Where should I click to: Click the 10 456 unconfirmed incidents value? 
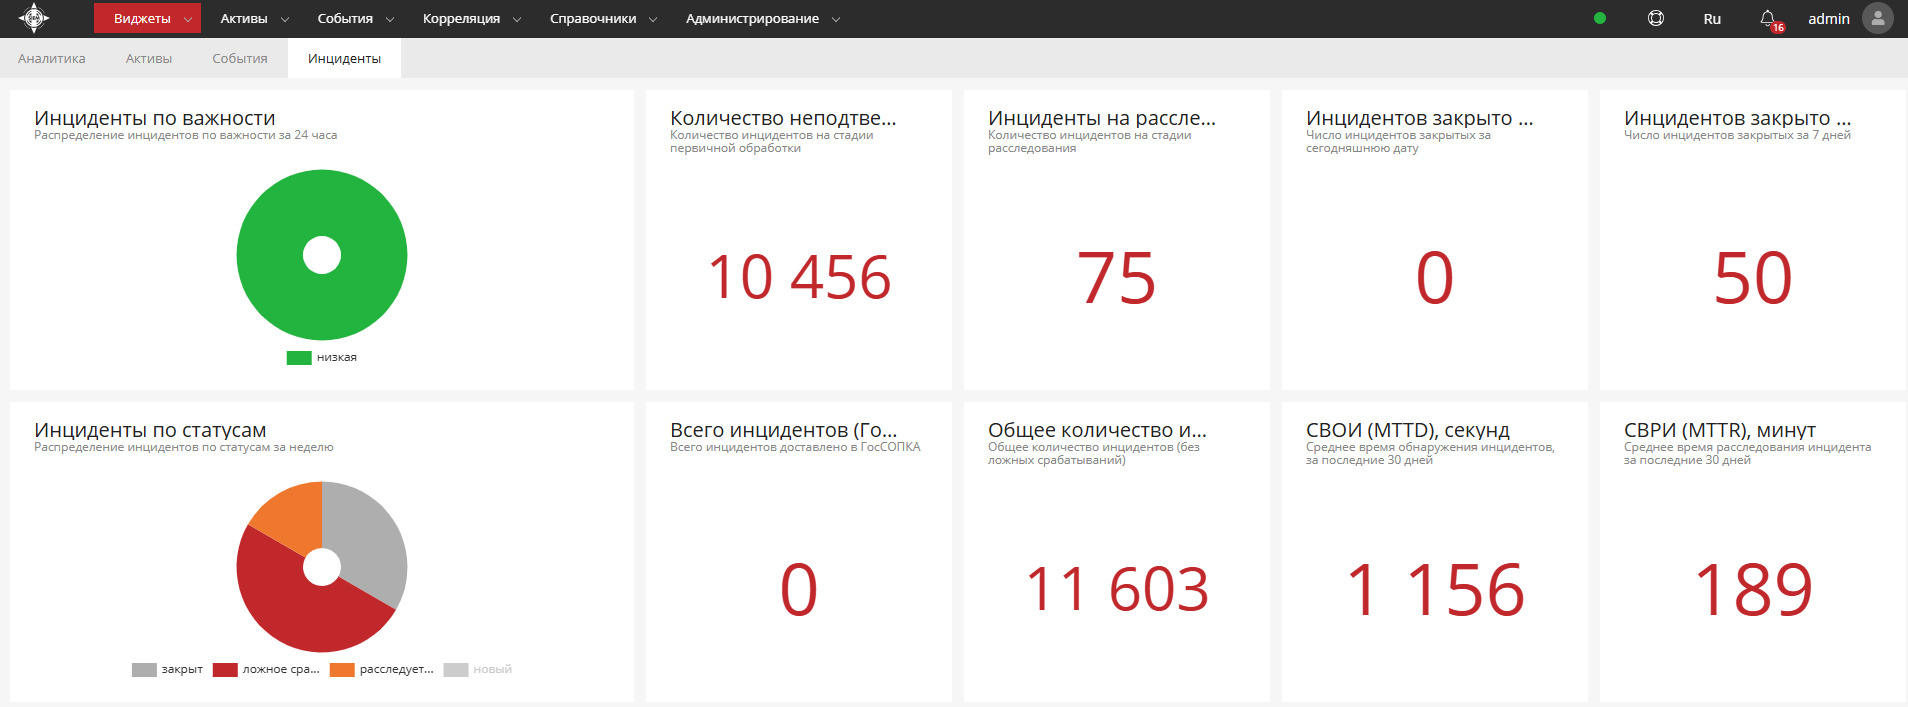coord(799,277)
